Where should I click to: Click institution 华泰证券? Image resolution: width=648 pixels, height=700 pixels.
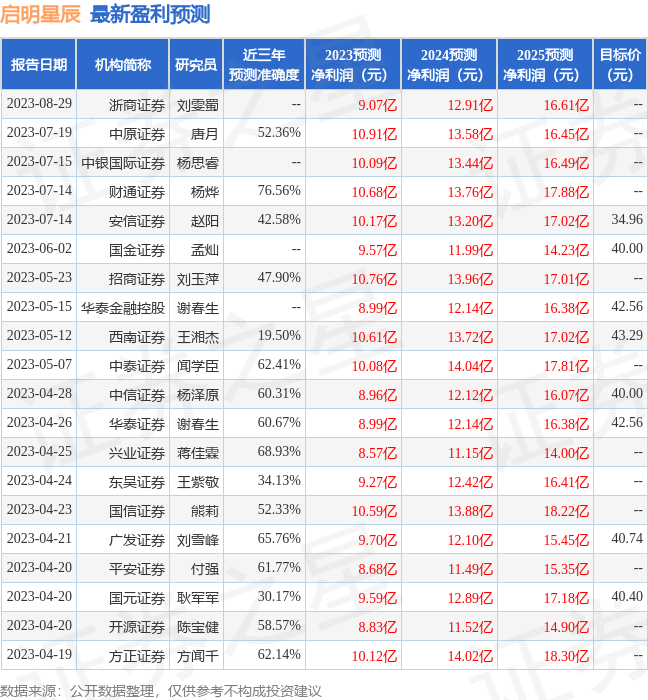click(137, 425)
